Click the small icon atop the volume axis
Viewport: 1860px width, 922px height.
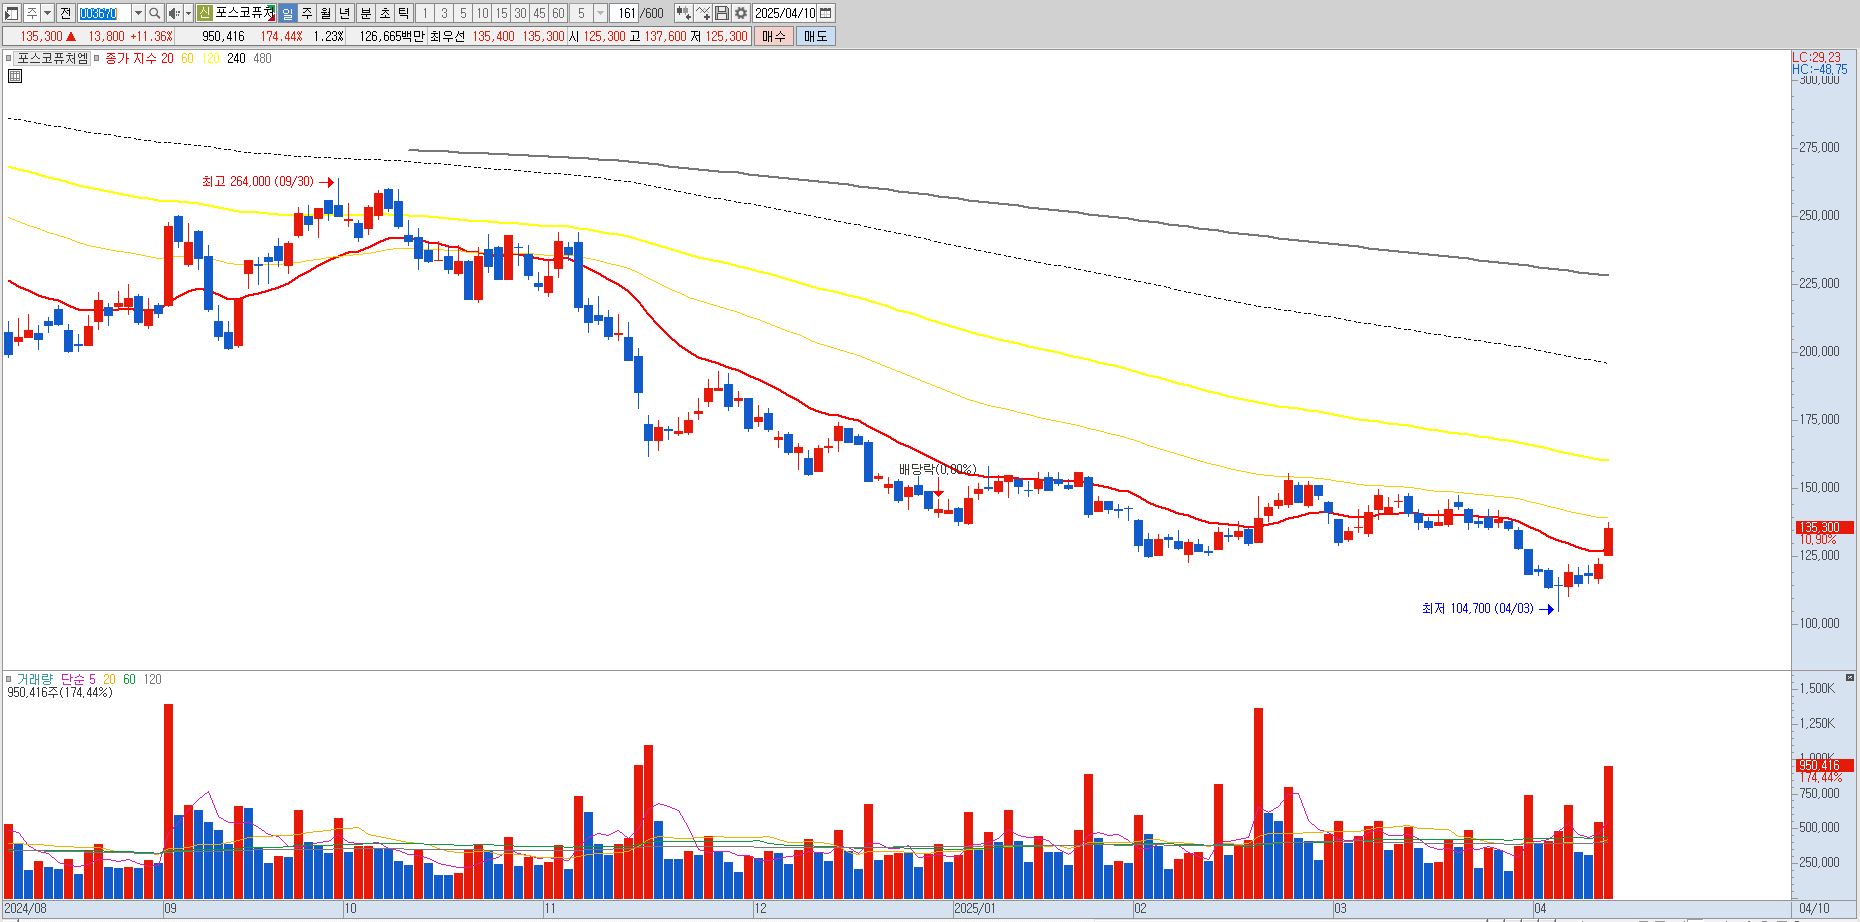coord(1850,678)
